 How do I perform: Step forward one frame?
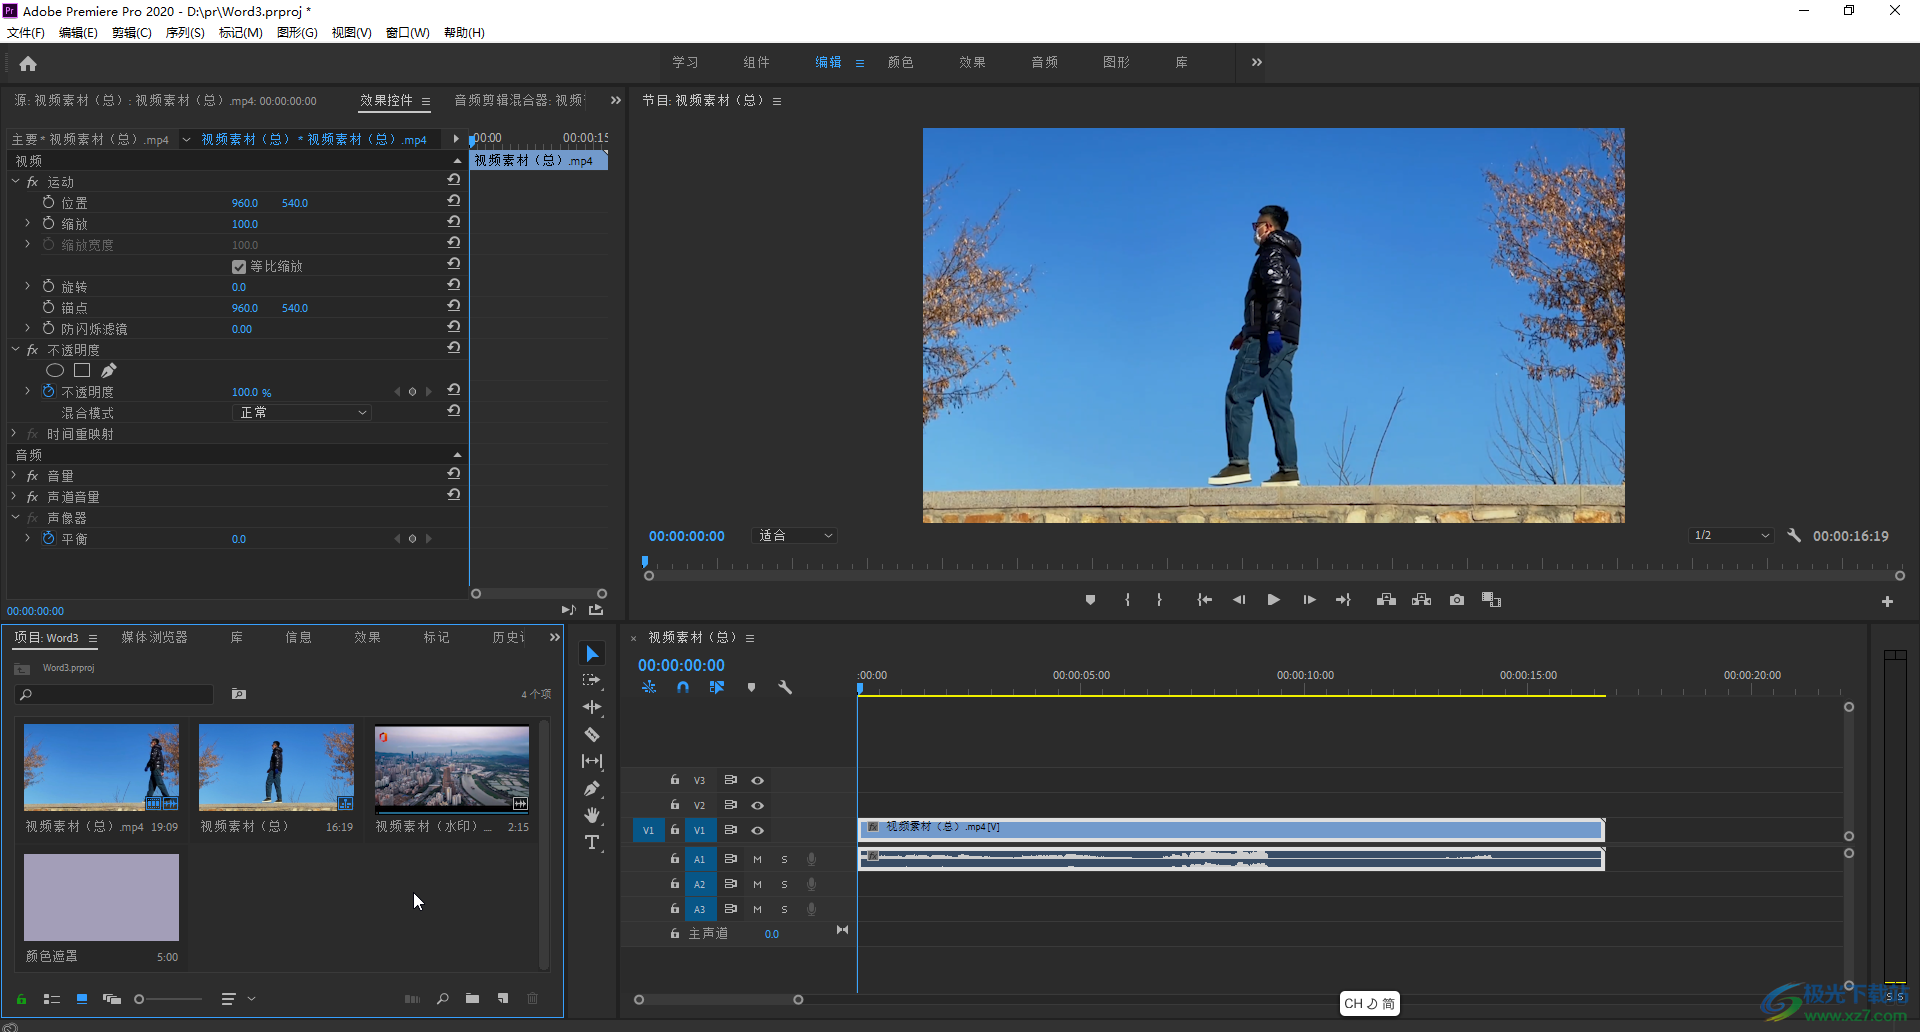1309,600
